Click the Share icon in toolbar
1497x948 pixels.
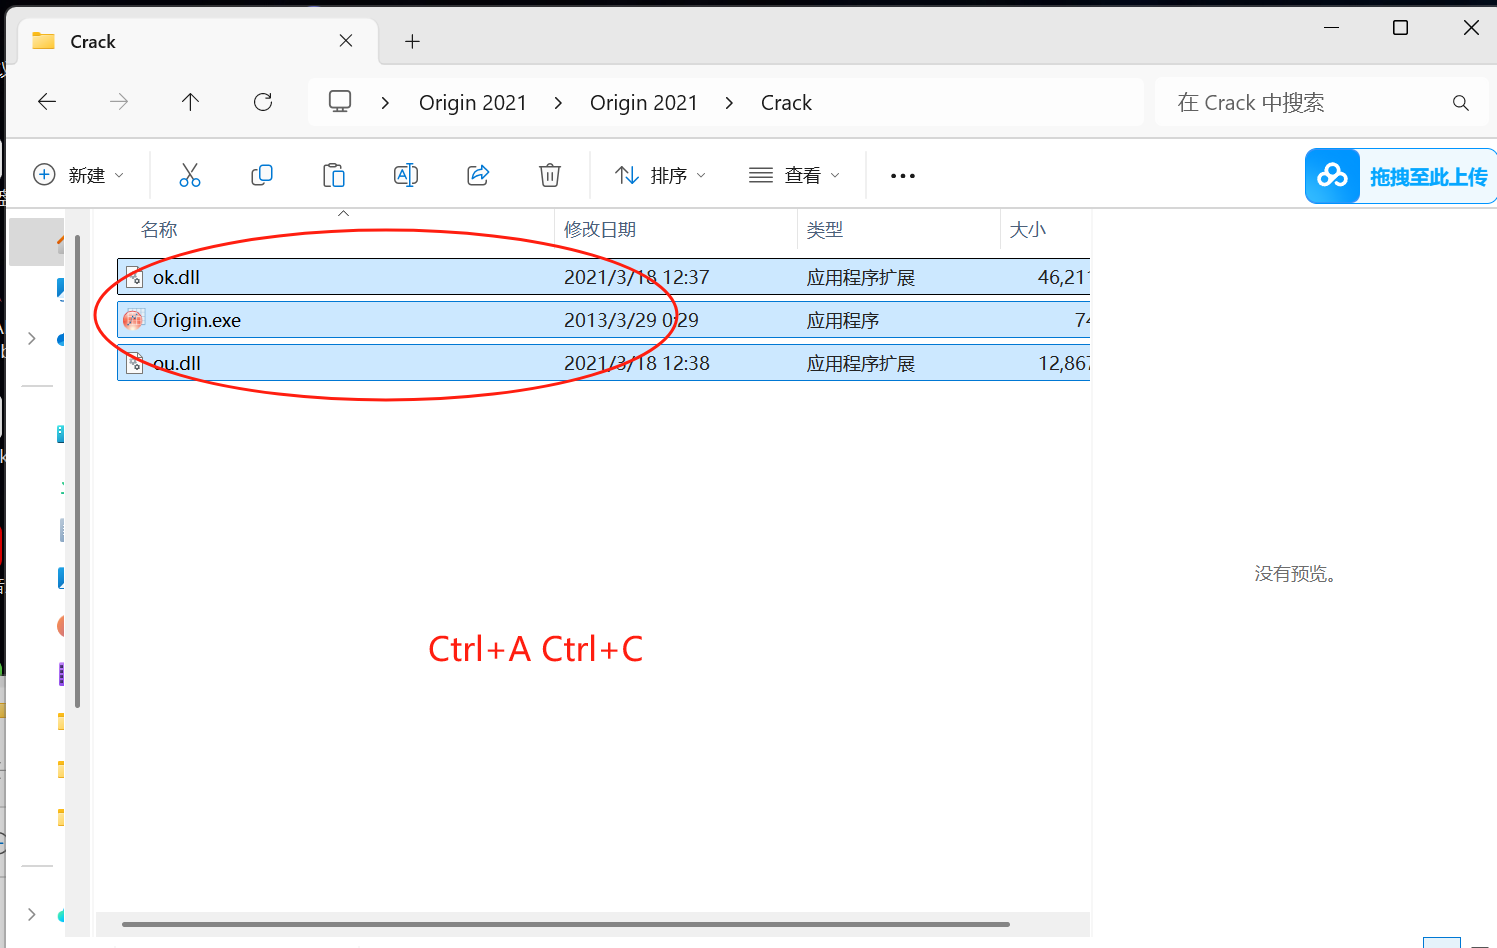pyautogui.click(x=478, y=175)
